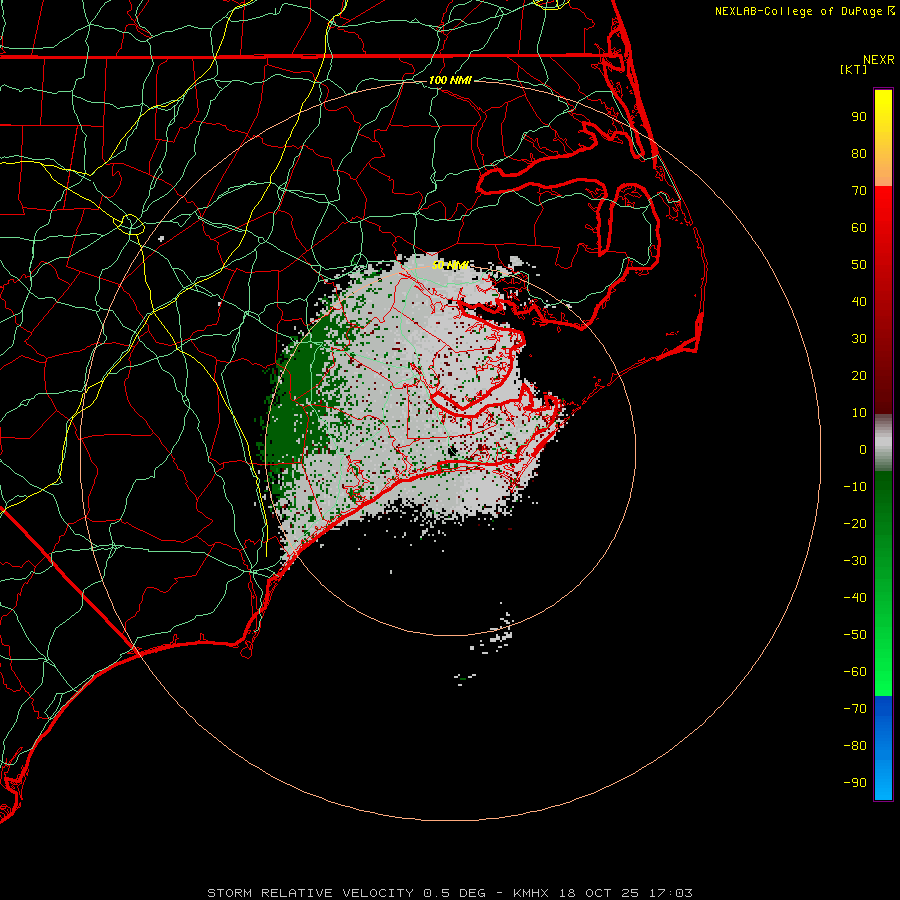Click the 90 value on the velocity scale
Image resolution: width=900 pixels, height=900 pixels.
[x=859, y=117]
